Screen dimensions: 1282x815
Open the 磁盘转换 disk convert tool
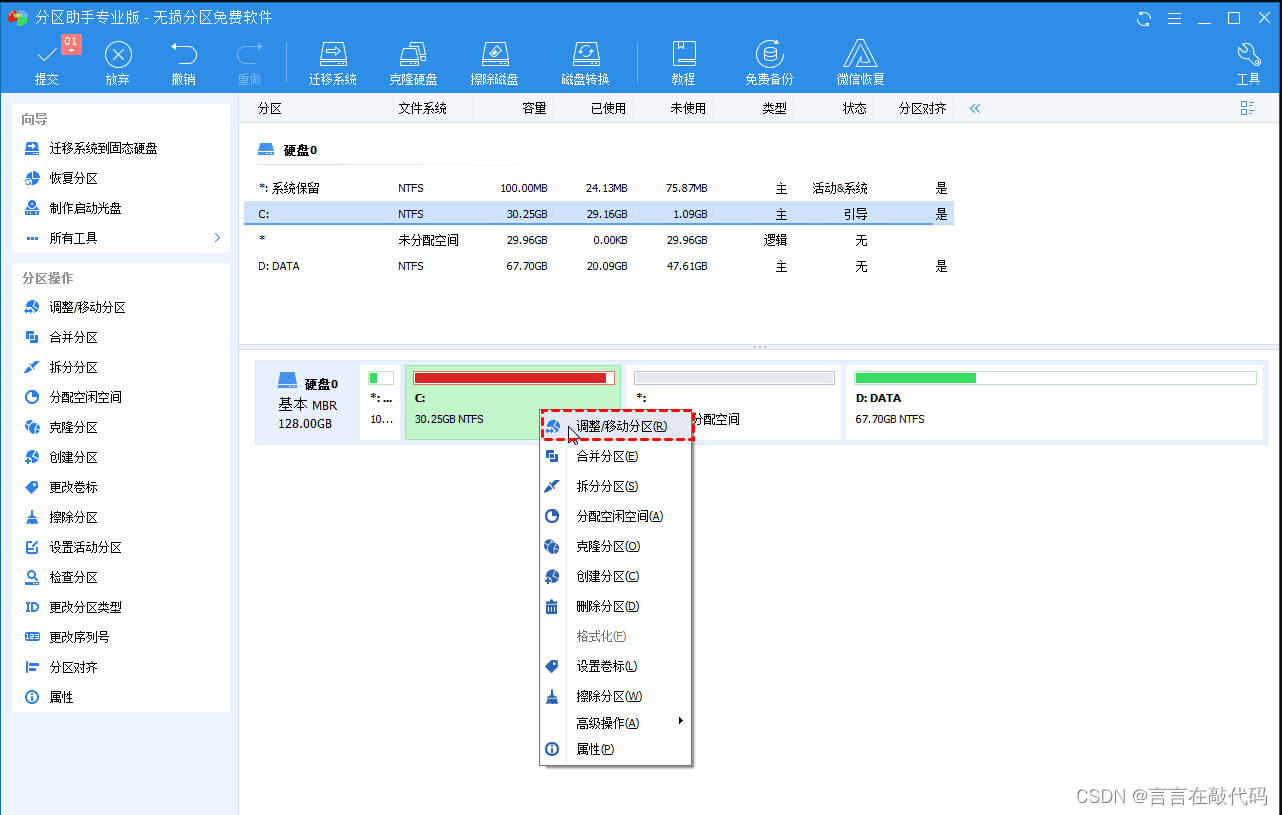tap(585, 62)
